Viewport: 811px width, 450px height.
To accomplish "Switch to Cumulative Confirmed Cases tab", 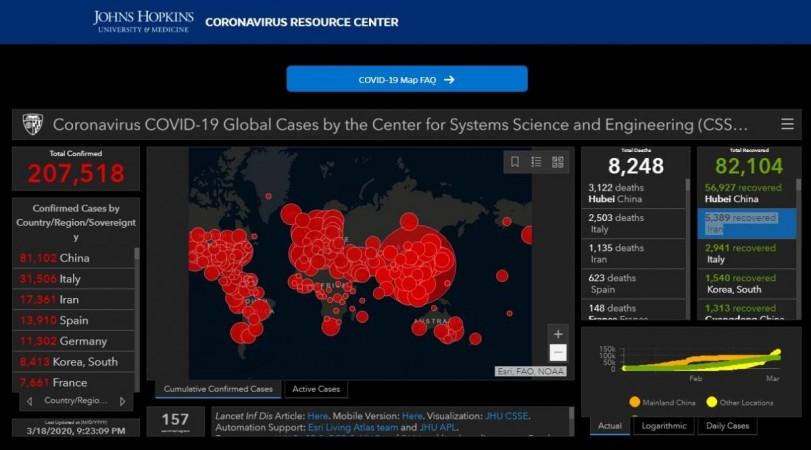I will (218, 389).
